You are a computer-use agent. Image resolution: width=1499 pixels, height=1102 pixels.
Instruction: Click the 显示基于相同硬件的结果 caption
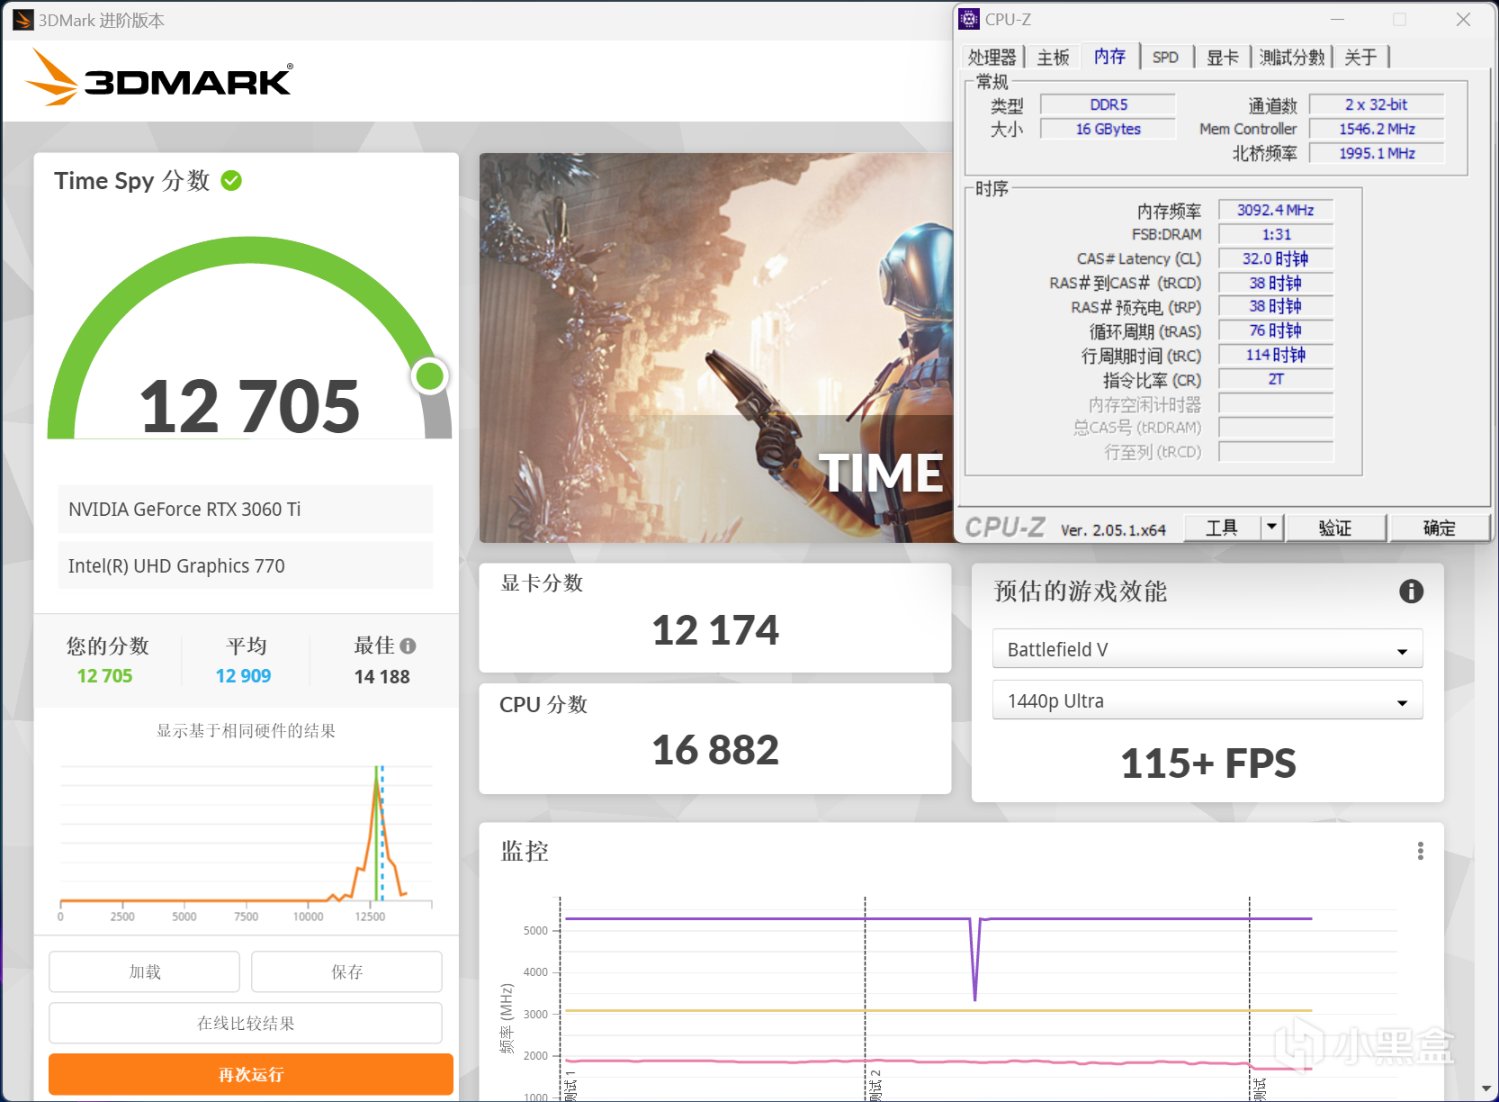click(246, 731)
